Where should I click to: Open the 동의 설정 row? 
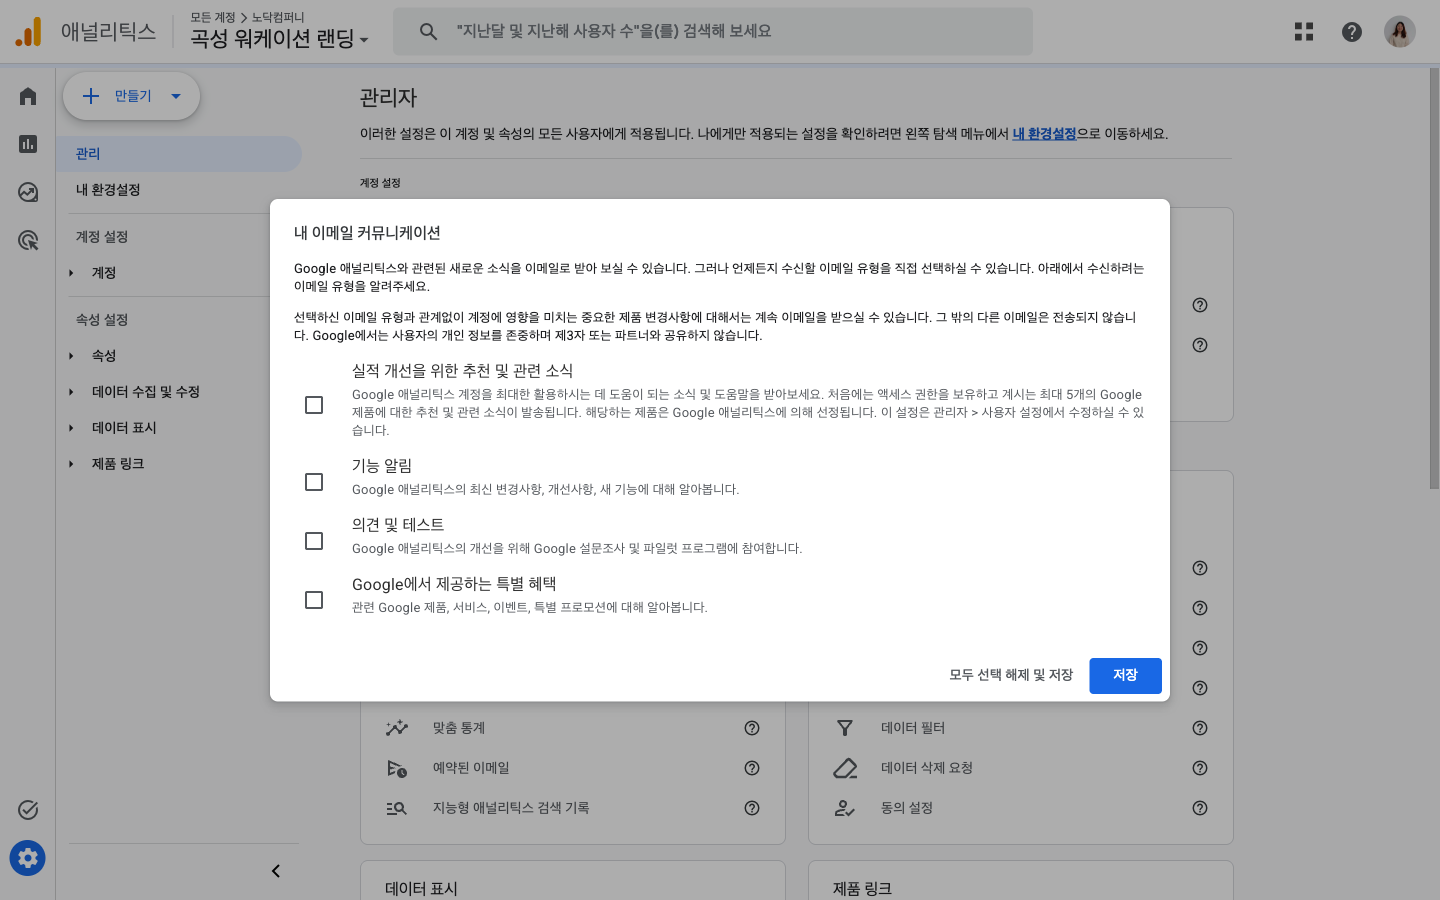point(1020,808)
